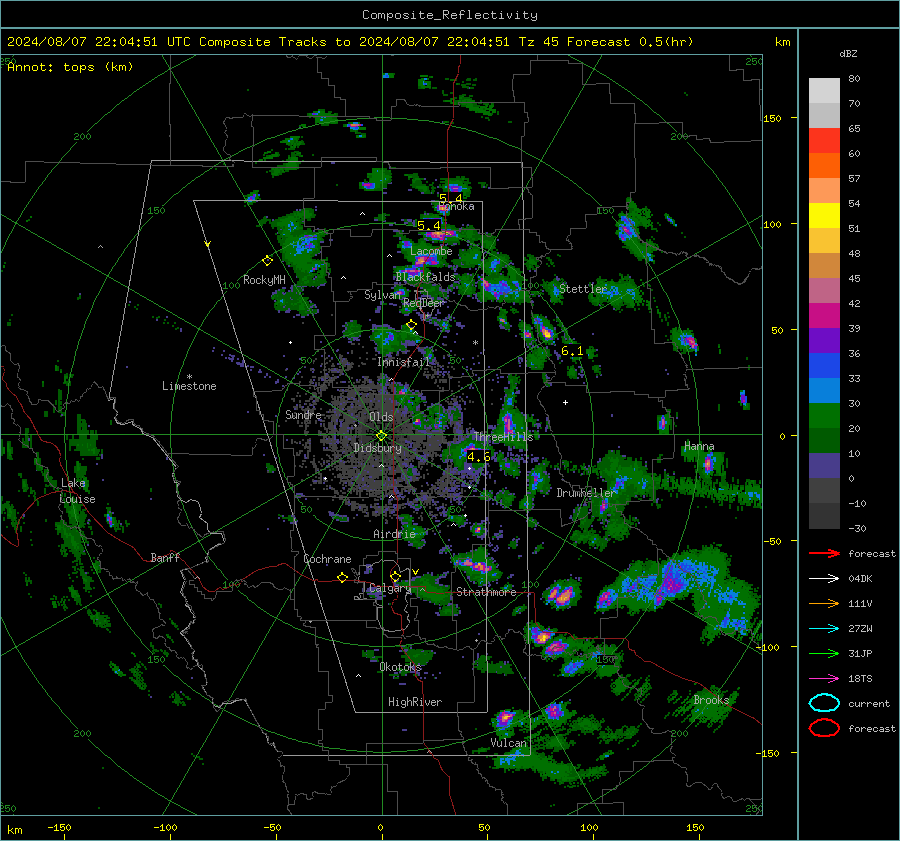Screen dimensions: 900x841
Task: Select the red 65 dBZ legend swatch
Action: click(824, 140)
